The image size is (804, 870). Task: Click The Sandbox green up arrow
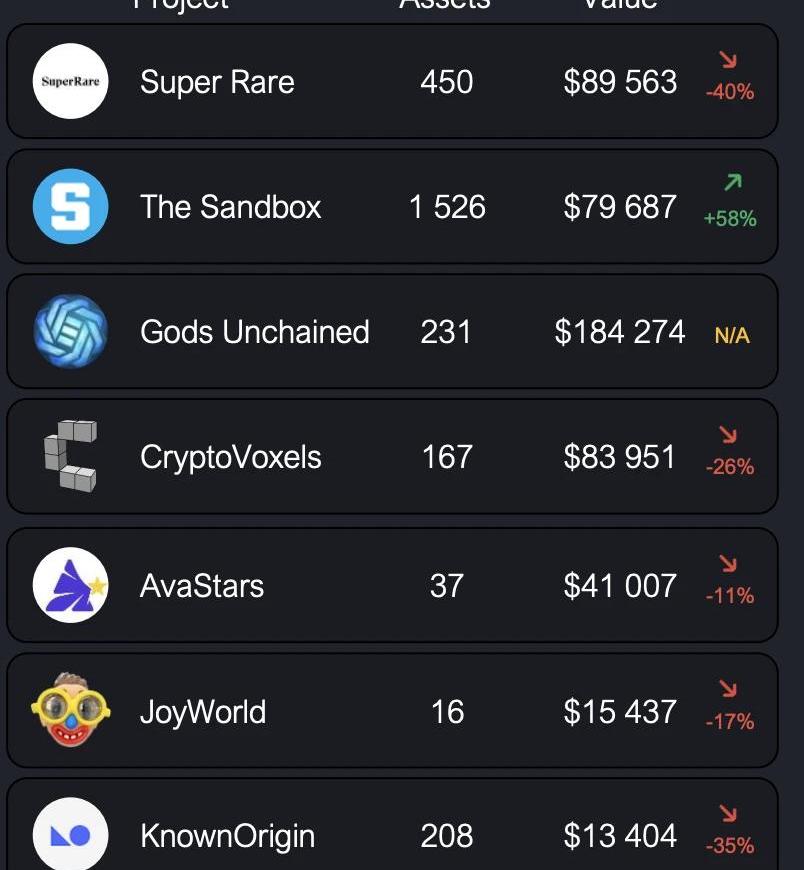[x=733, y=182]
